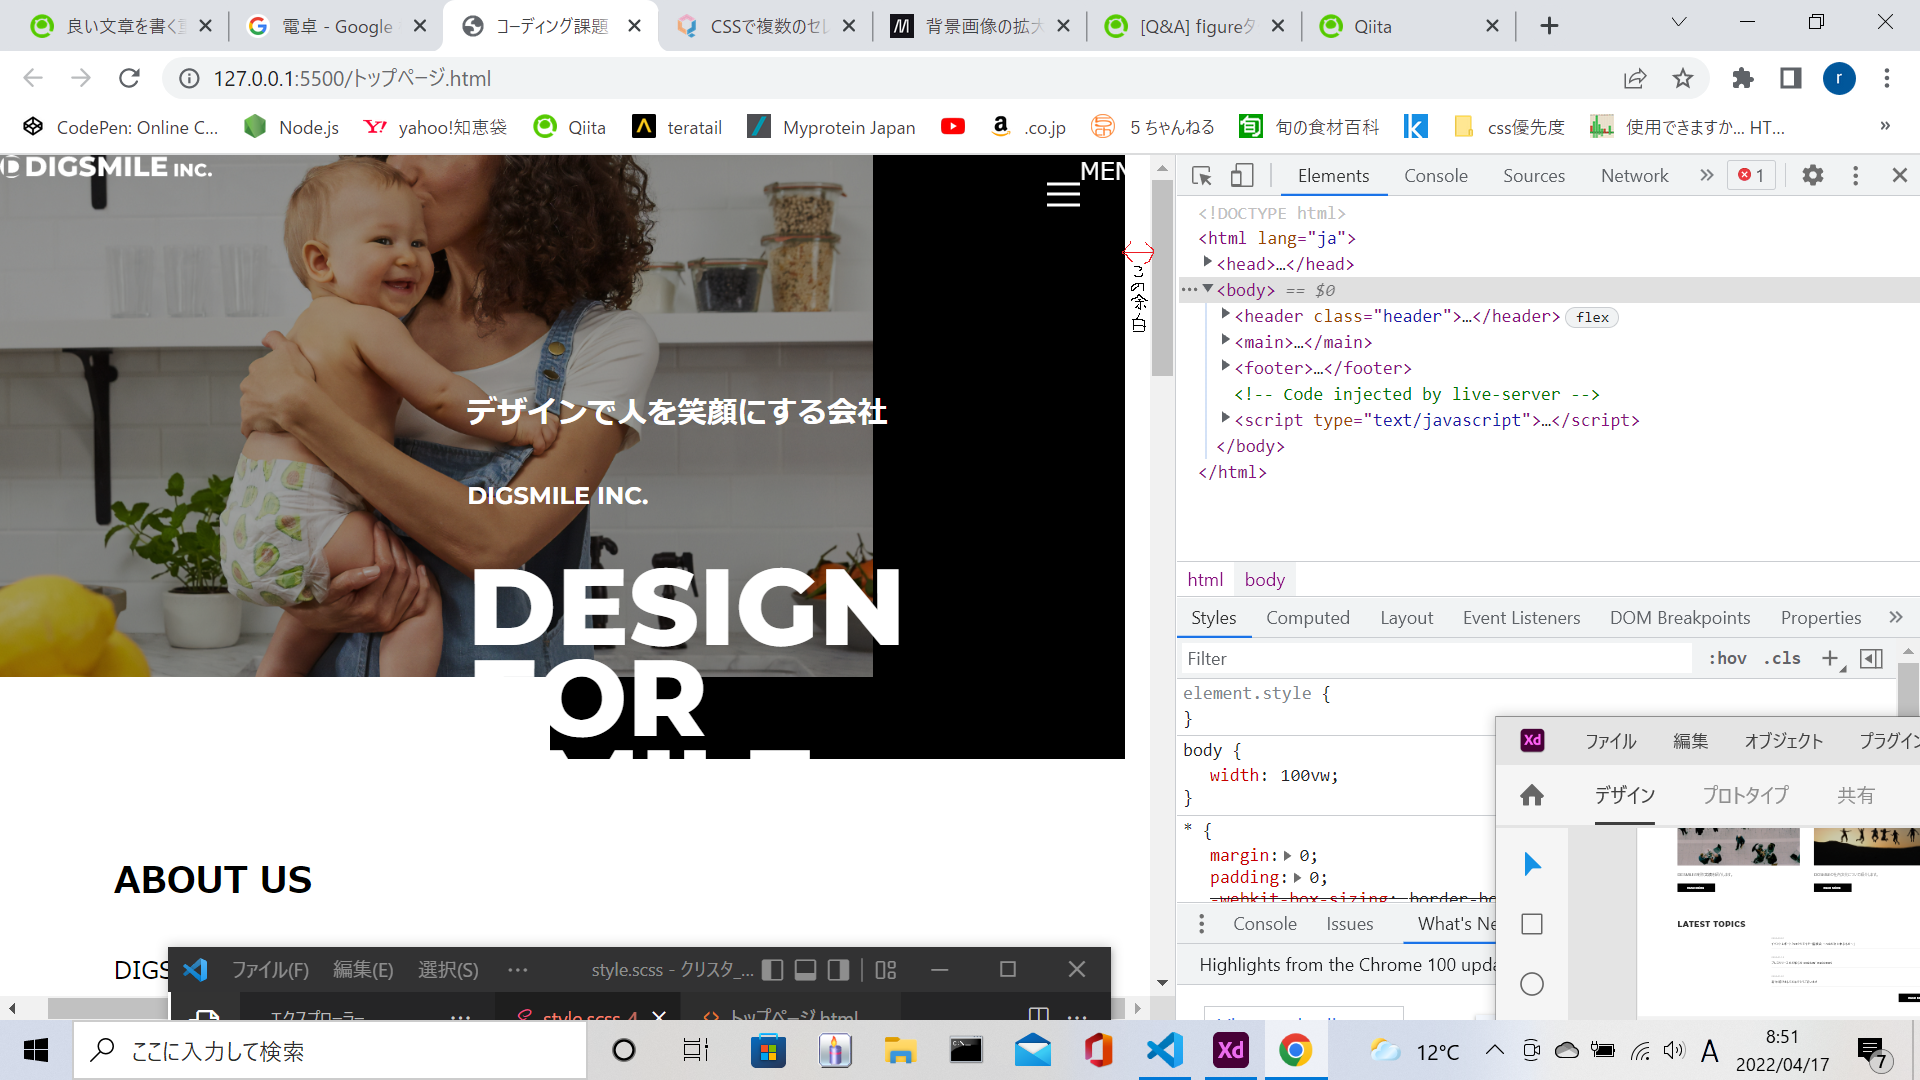The width and height of the screenshot is (1920, 1080).
Task: Open the Properties tab in DevTools
Action: (1820, 618)
